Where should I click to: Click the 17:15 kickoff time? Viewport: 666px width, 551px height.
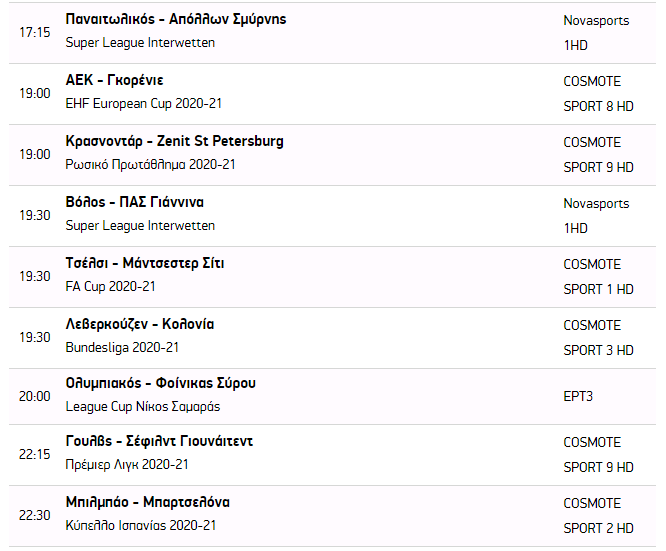point(34,32)
